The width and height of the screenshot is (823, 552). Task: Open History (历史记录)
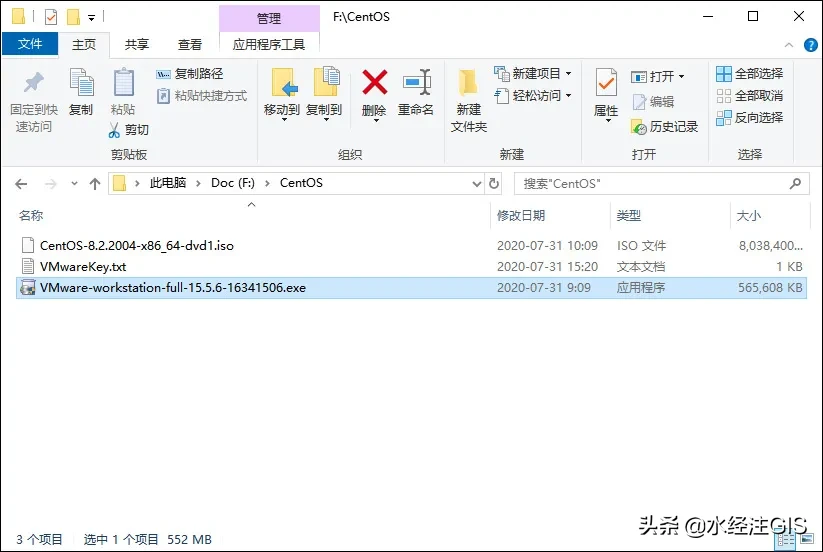(x=664, y=127)
